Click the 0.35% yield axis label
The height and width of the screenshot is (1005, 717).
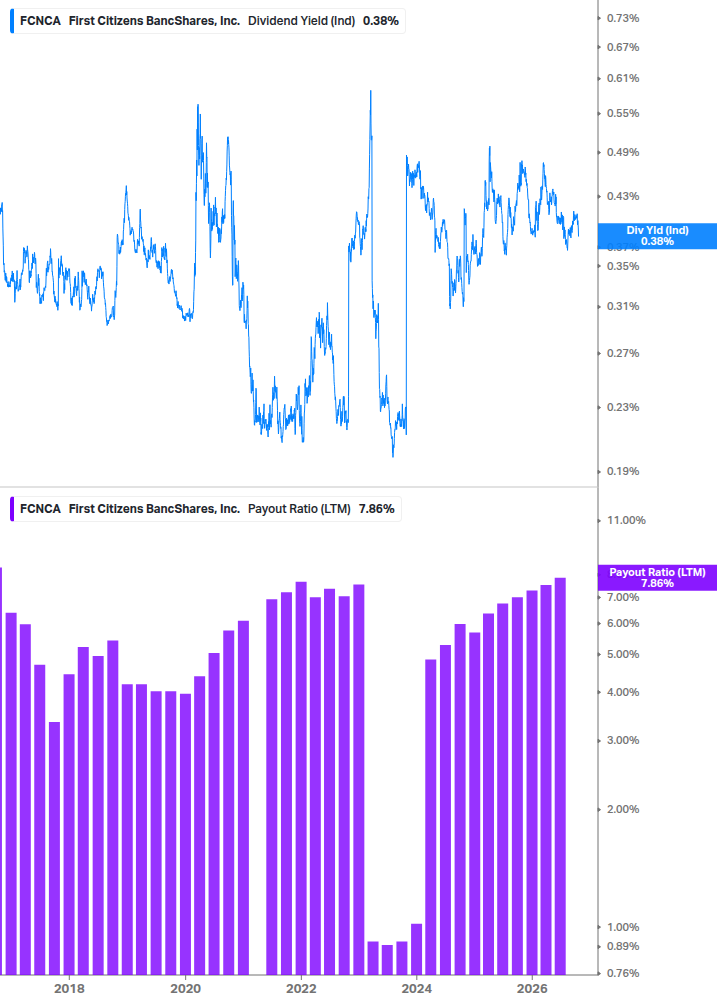(x=623, y=266)
